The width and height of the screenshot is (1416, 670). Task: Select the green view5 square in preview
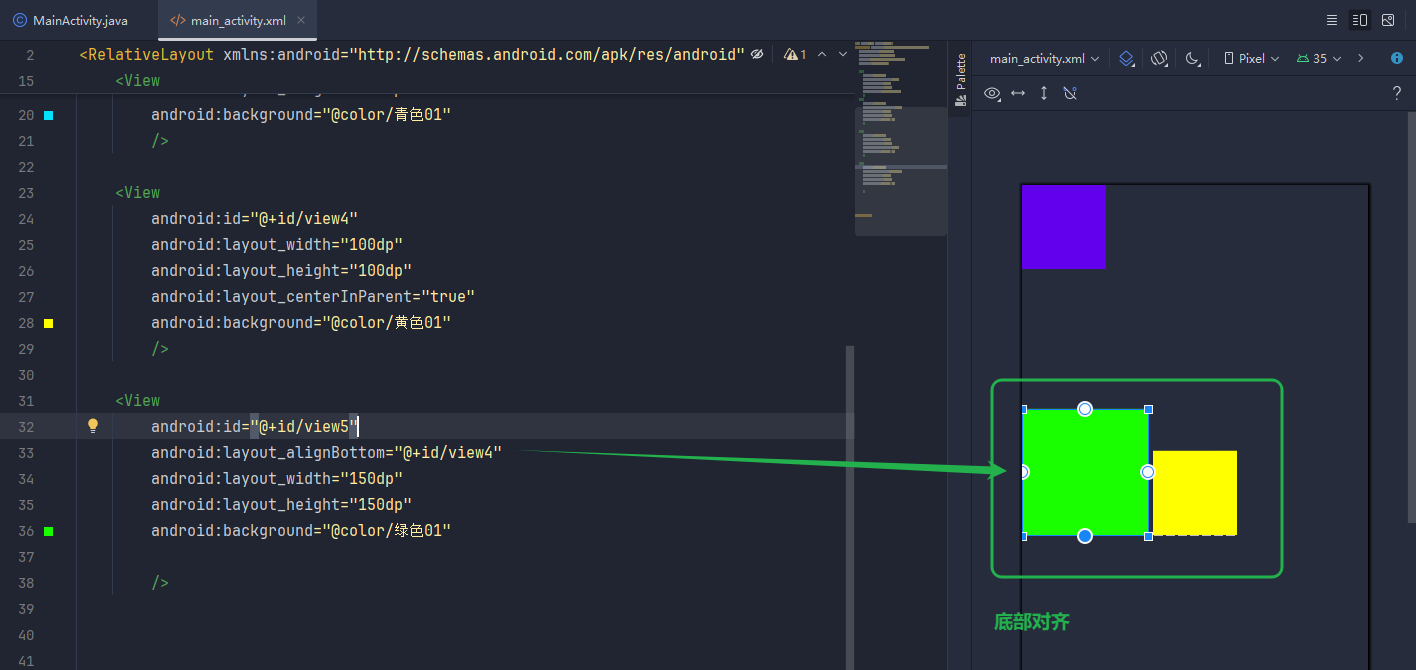(x=1085, y=472)
